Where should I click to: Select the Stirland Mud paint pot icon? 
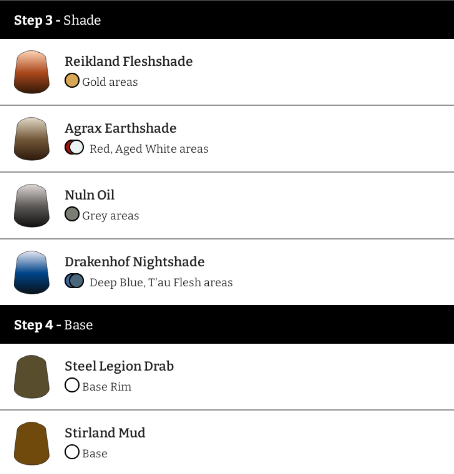[32, 444]
